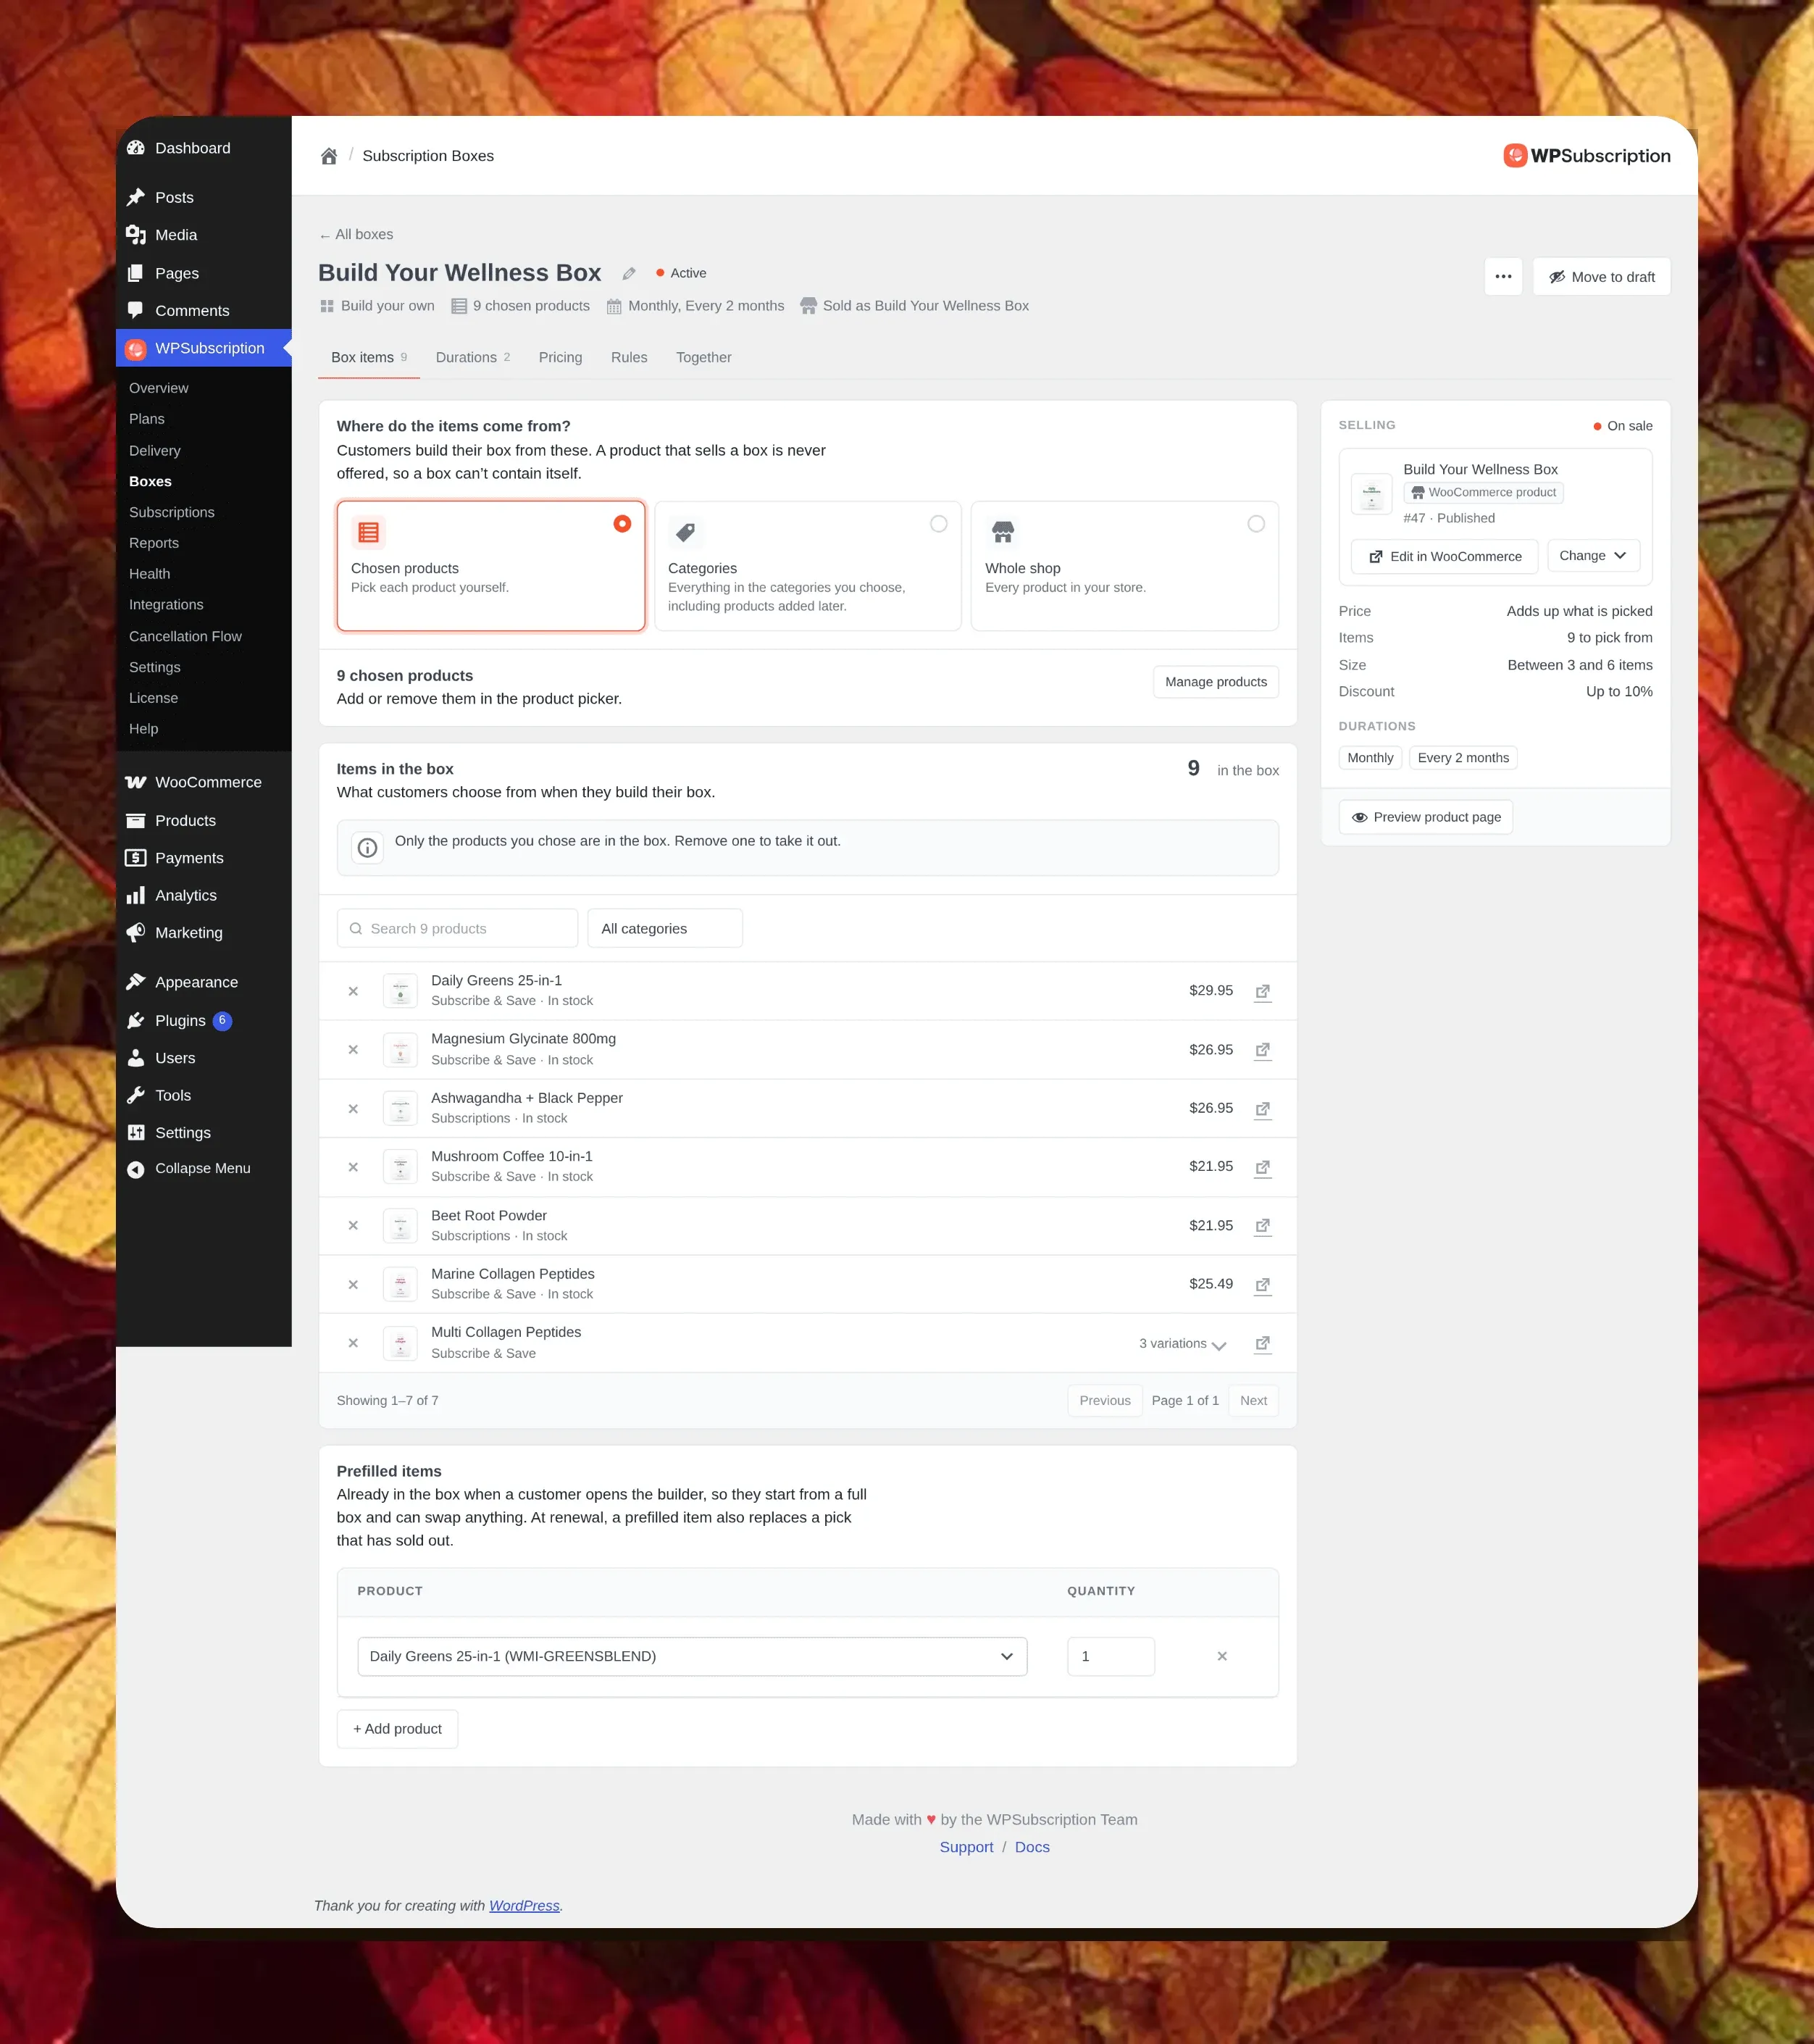Switch to the Durations tab
The height and width of the screenshot is (2044, 1814).
473,357
